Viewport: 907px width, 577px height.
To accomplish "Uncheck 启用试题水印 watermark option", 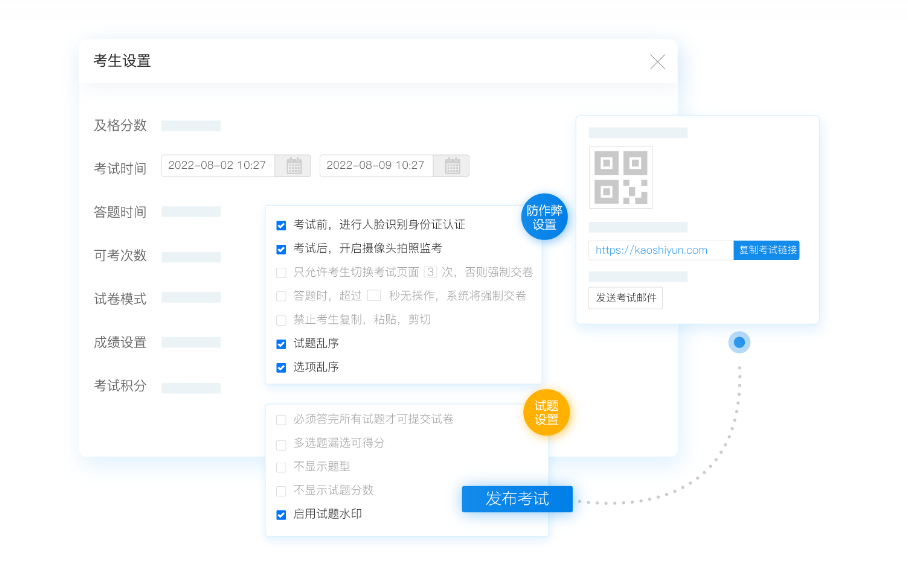I will pos(281,515).
